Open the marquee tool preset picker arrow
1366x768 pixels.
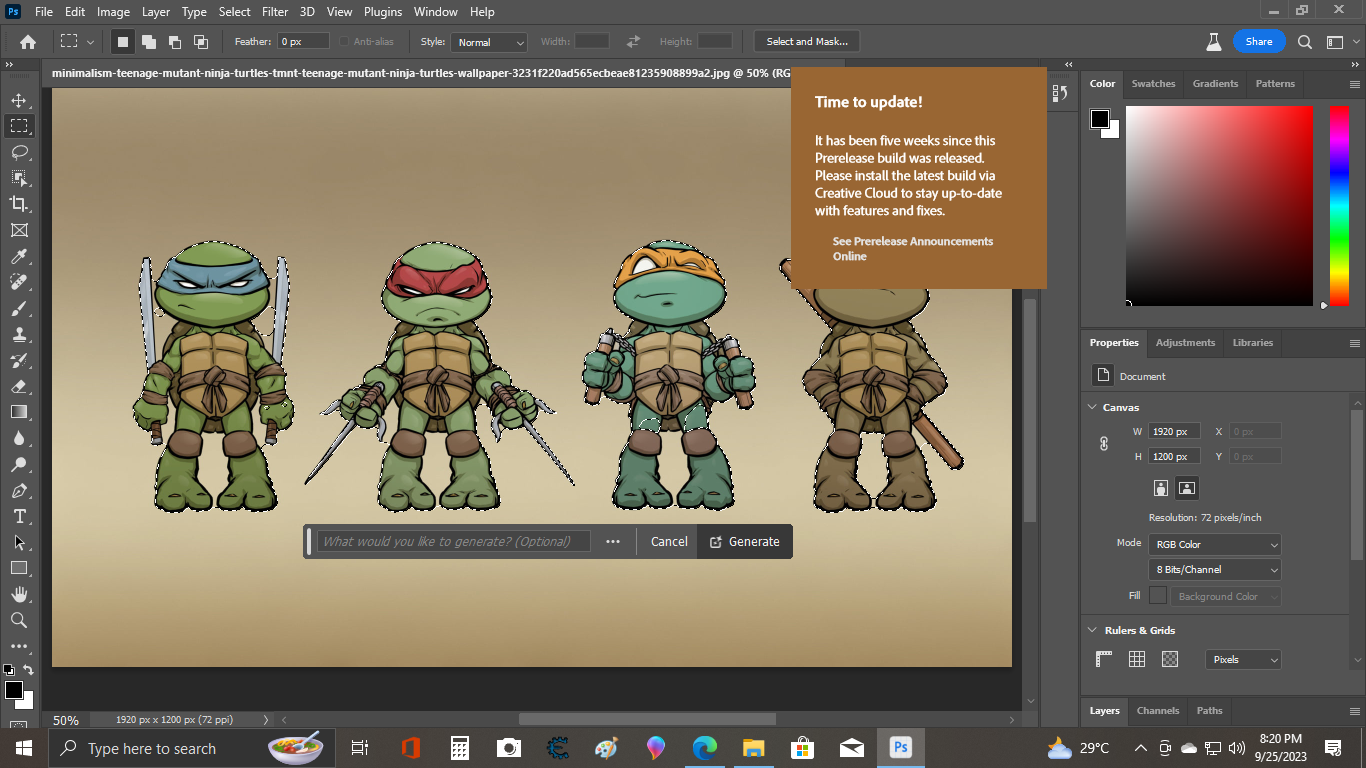(90, 42)
